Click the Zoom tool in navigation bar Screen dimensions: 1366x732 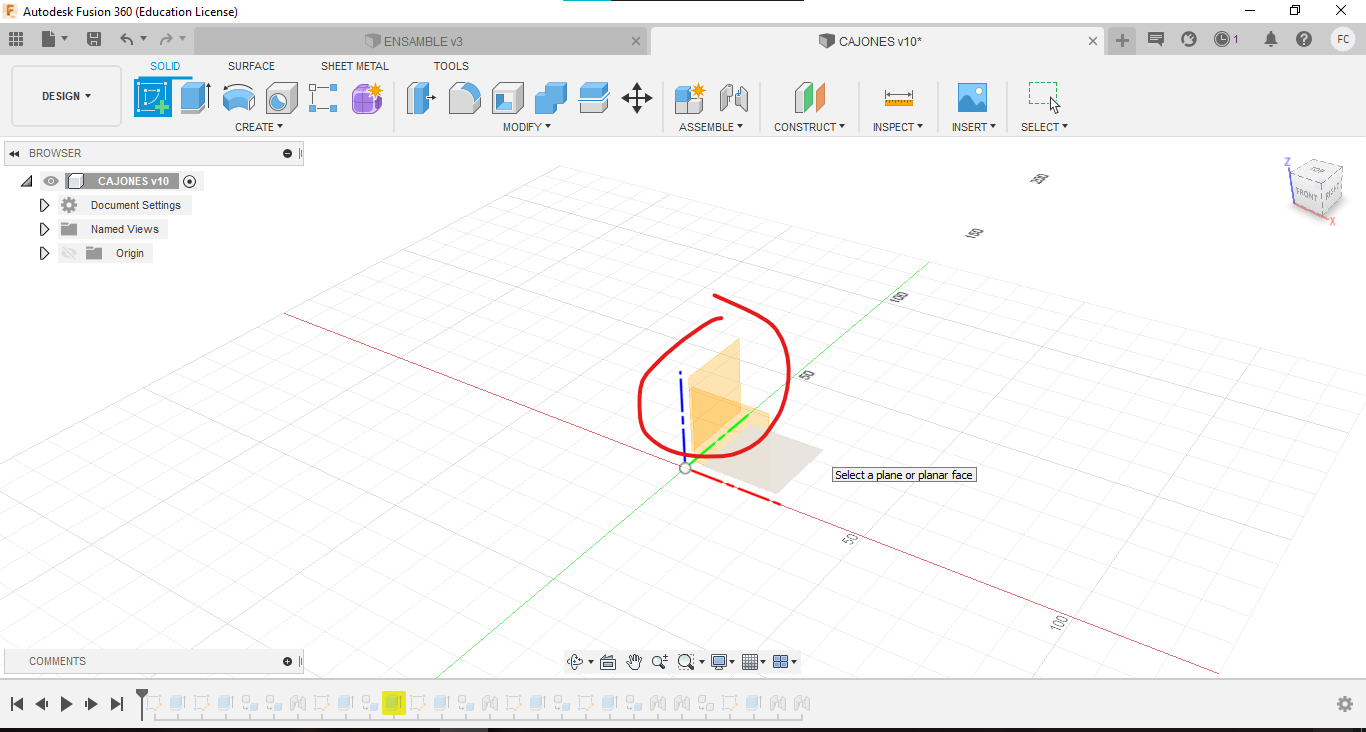[659, 662]
